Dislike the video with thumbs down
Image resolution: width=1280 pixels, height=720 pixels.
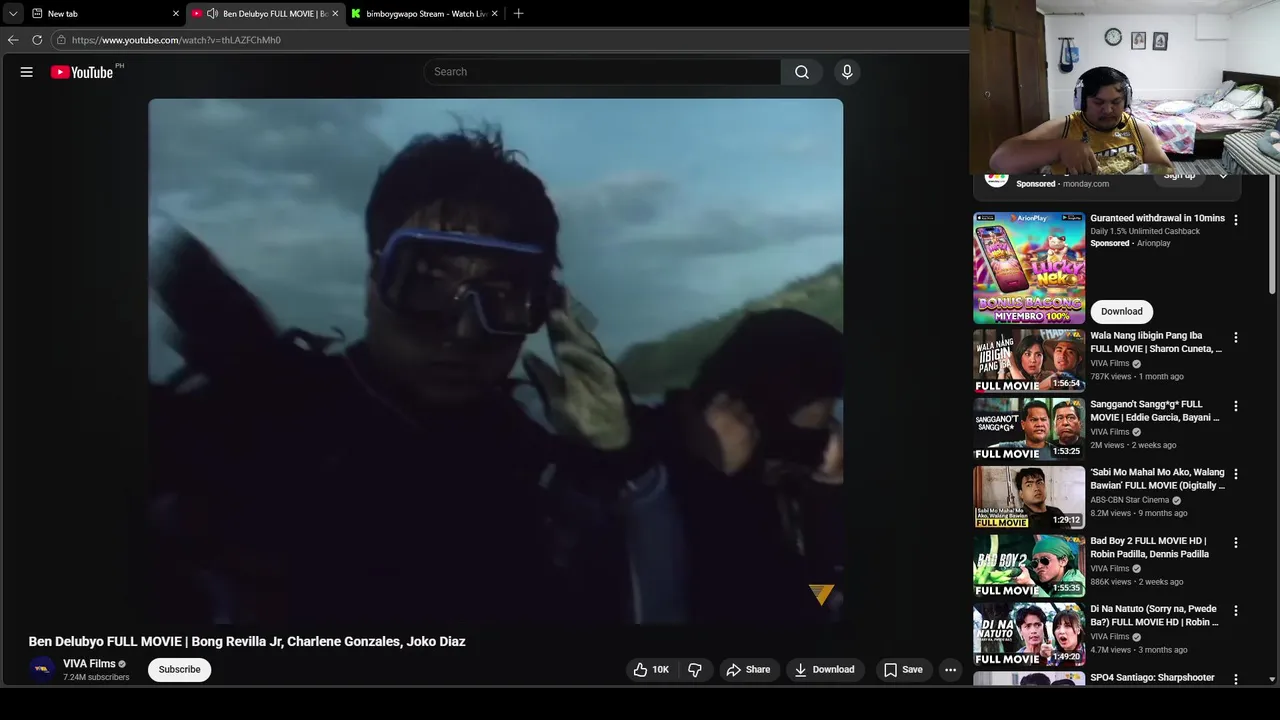695,670
